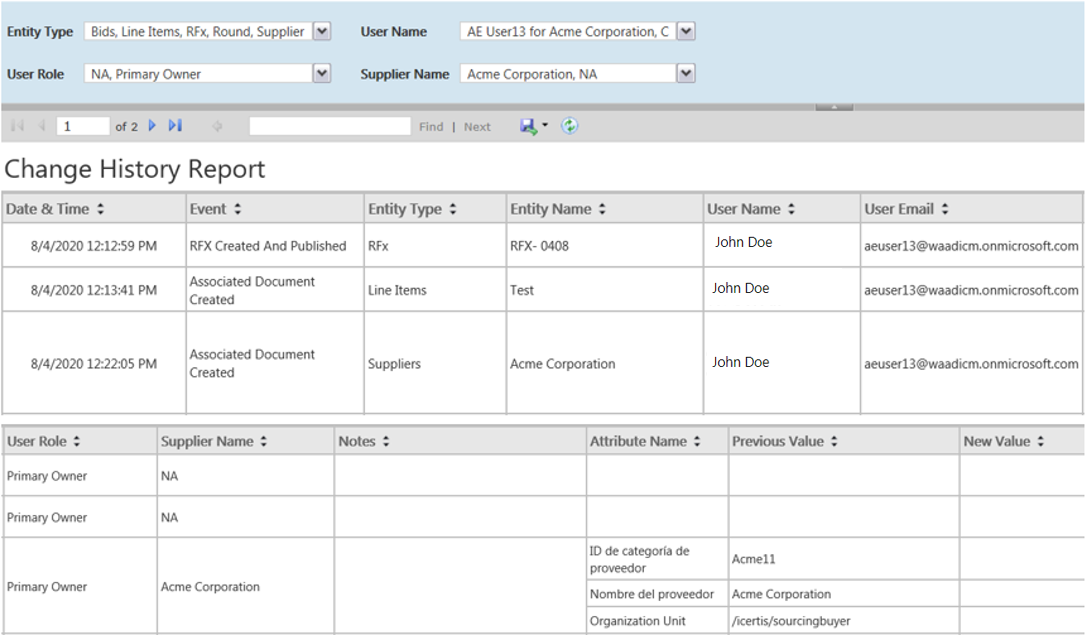Sort the Attribute Name column

coord(697,441)
